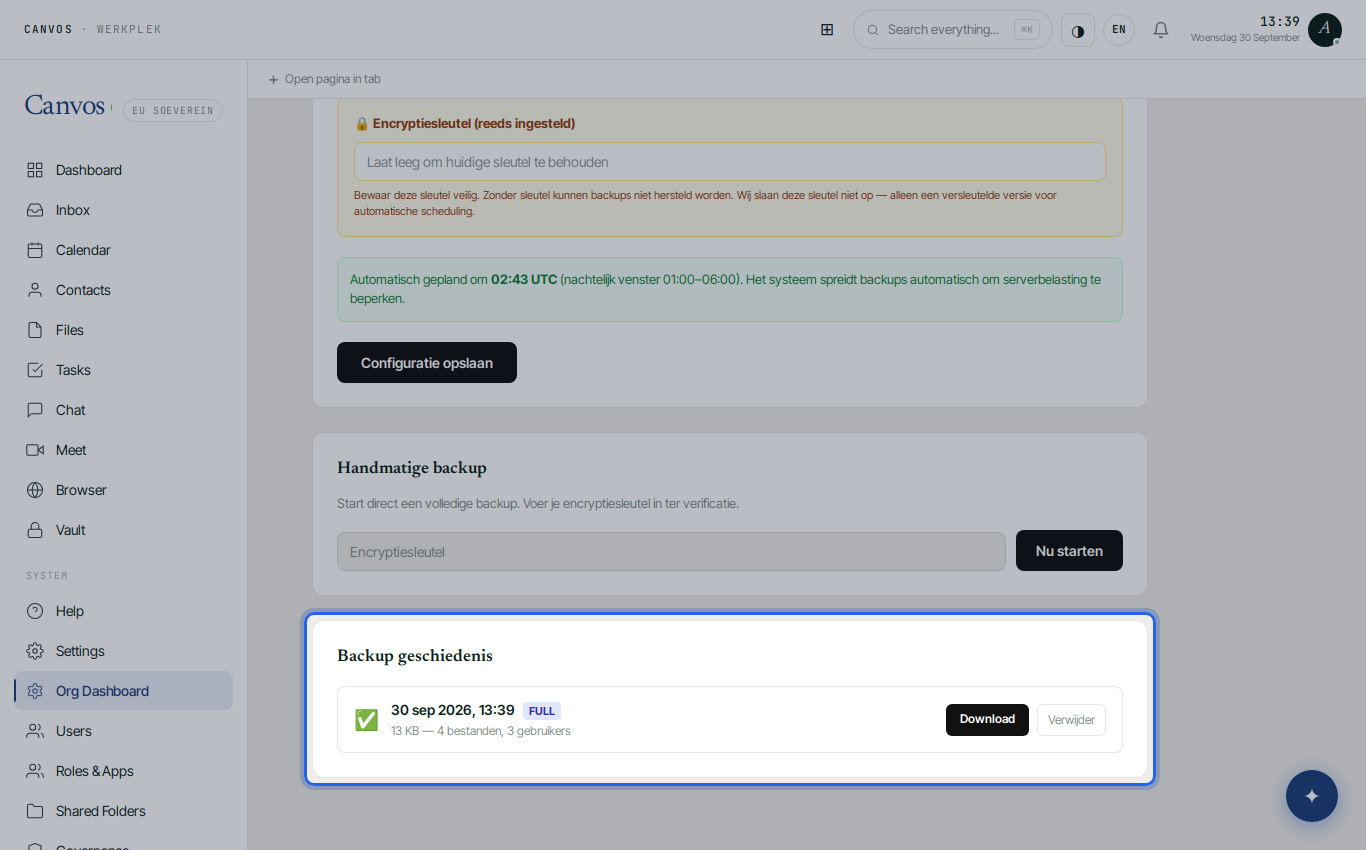This screenshot has height=850, width=1366.
Task: Download the 30 sep 2026 backup
Action: click(987, 720)
